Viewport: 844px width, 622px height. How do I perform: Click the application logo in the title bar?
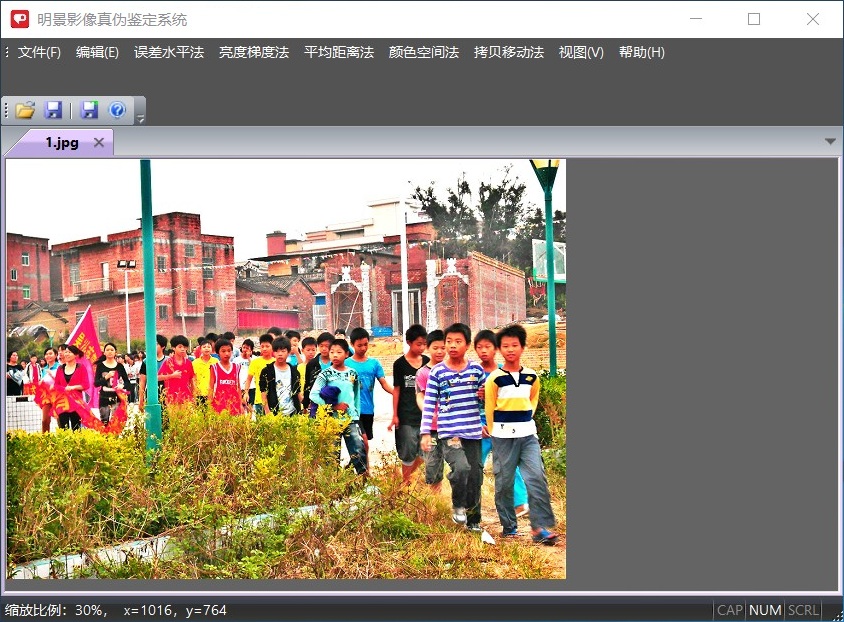[19, 19]
